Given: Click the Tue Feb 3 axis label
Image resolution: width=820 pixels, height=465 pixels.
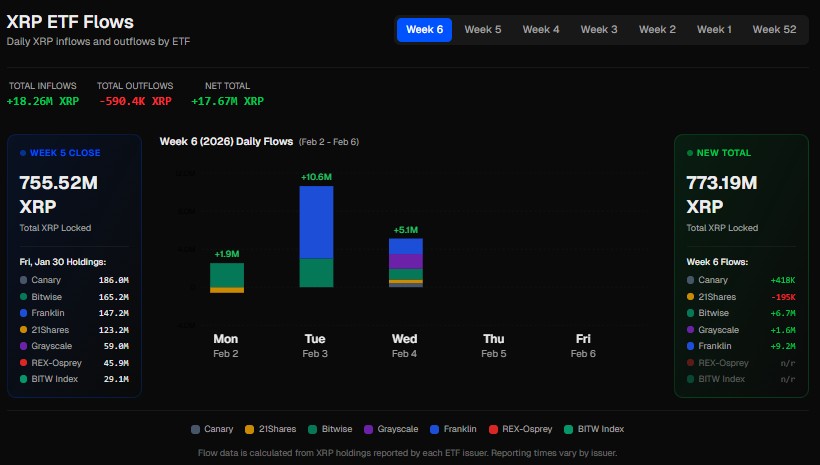Looking at the screenshot, I should (315, 346).
